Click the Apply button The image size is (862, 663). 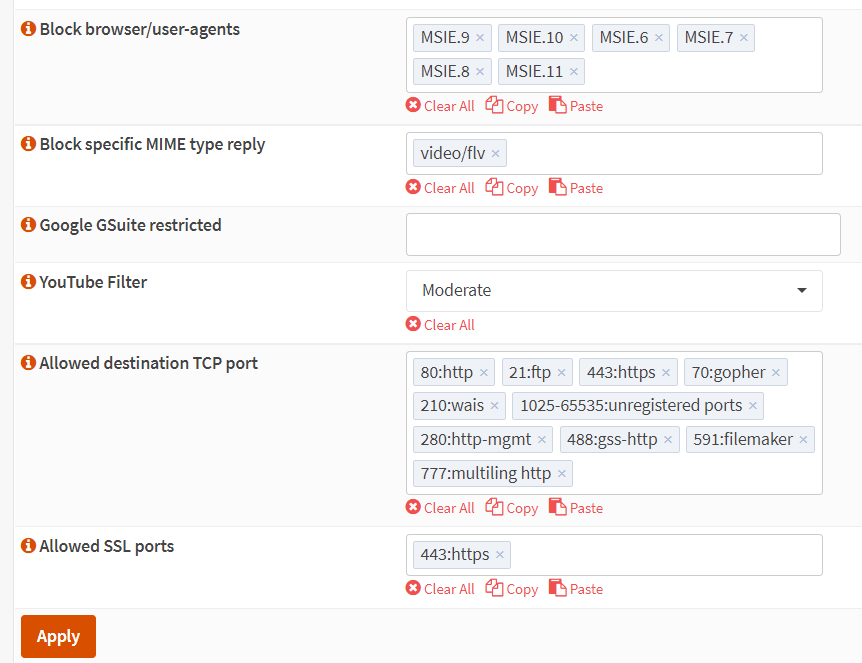coord(58,637)
